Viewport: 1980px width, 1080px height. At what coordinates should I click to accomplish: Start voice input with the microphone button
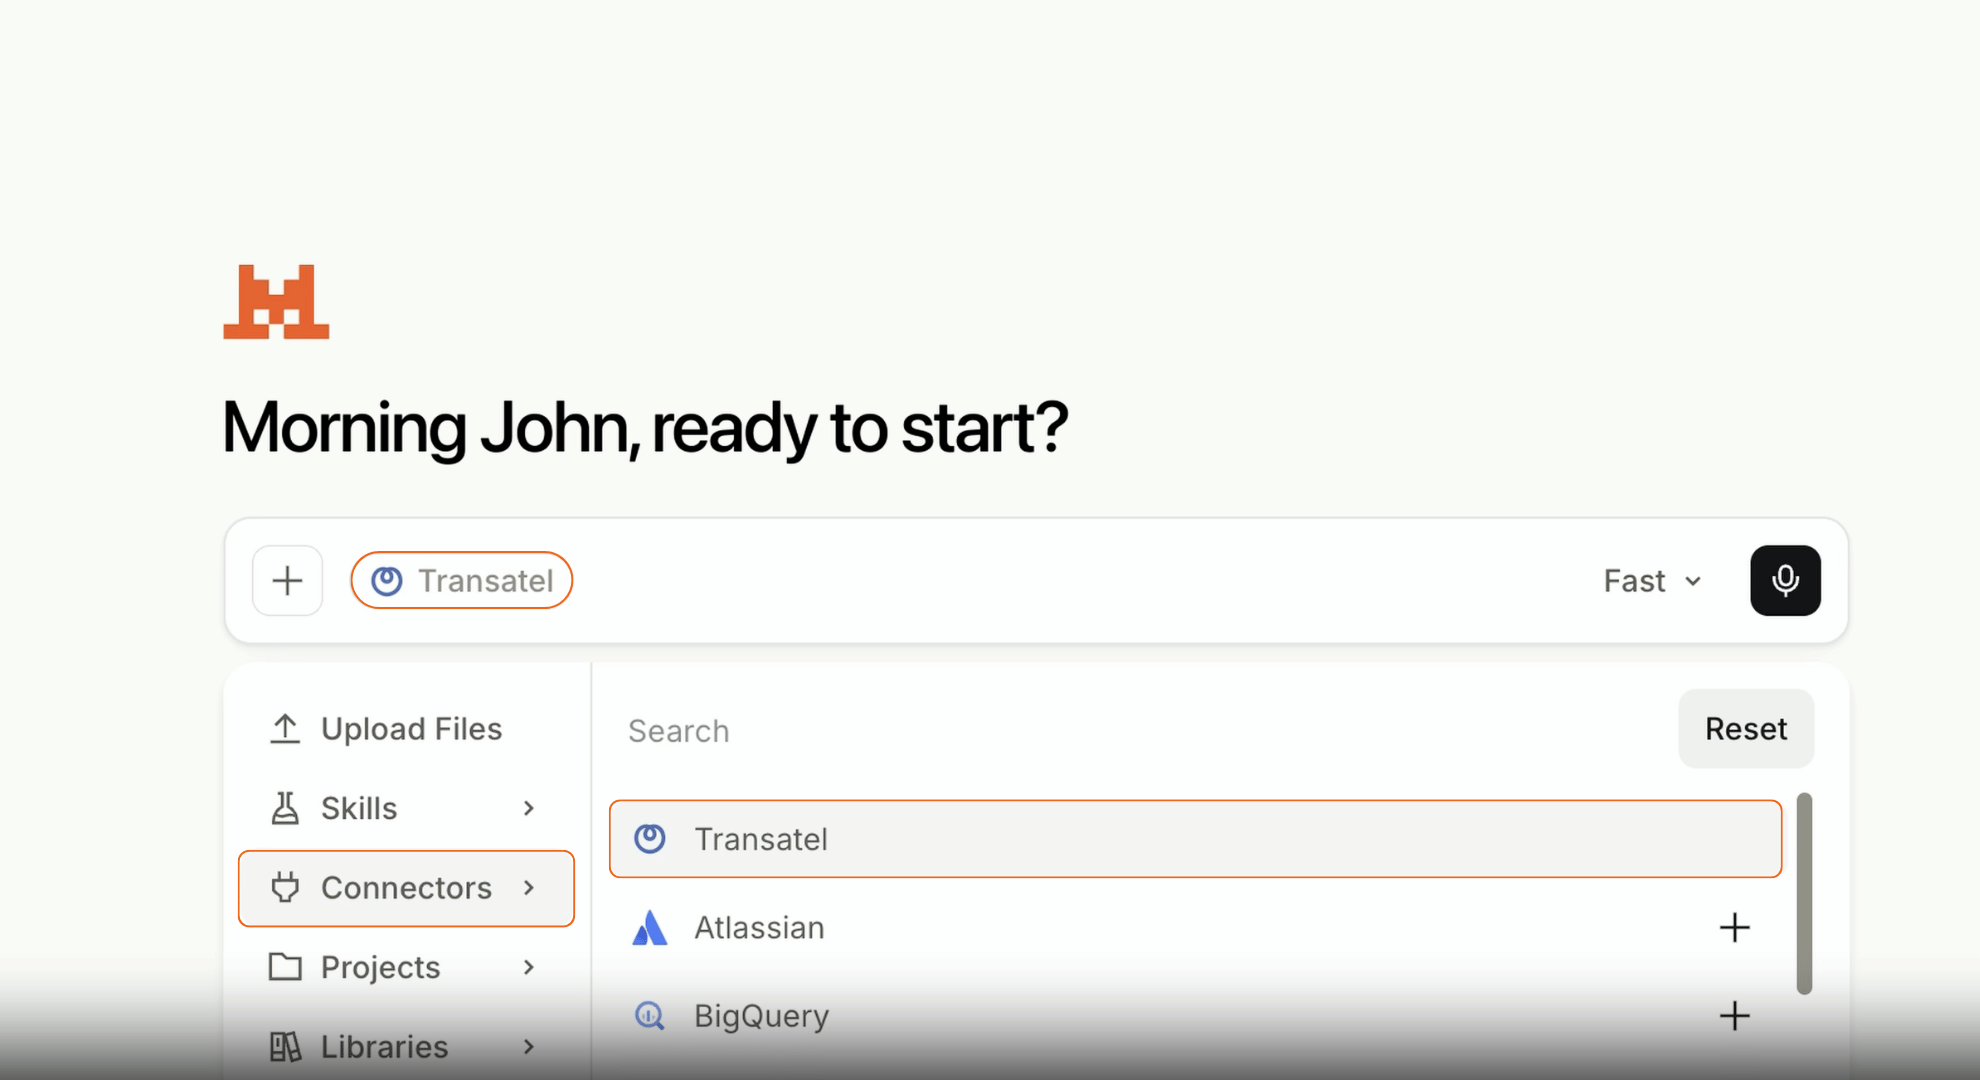1785,580
